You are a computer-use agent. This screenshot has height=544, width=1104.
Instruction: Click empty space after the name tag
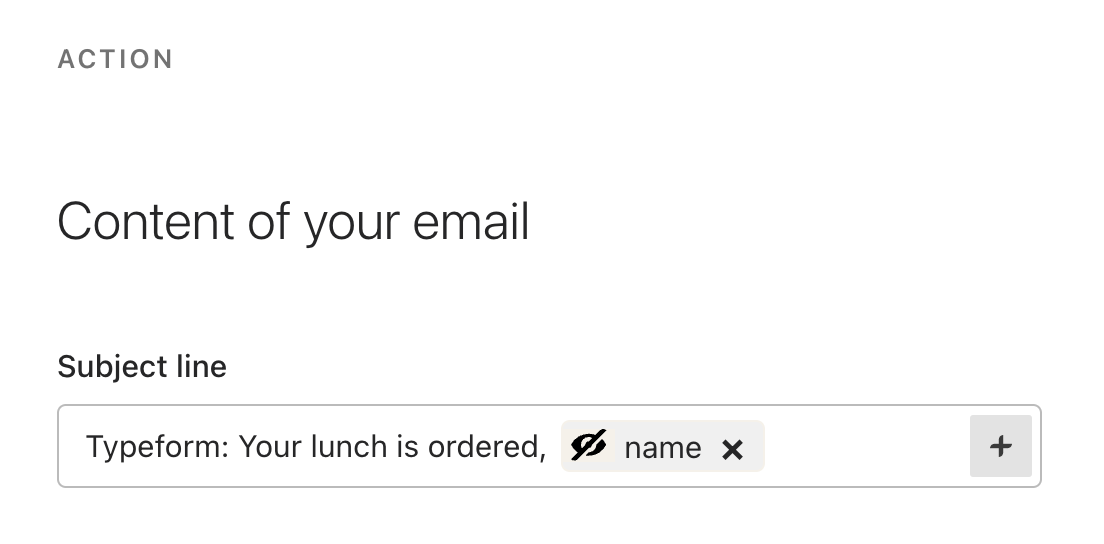click(866, 445)
